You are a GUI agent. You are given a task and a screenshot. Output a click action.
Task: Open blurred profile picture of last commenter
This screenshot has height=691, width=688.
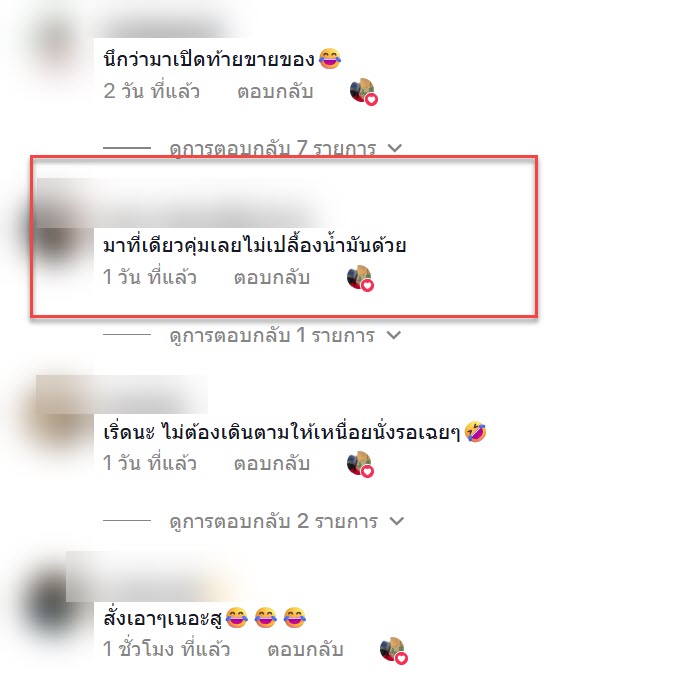(55, 606)
